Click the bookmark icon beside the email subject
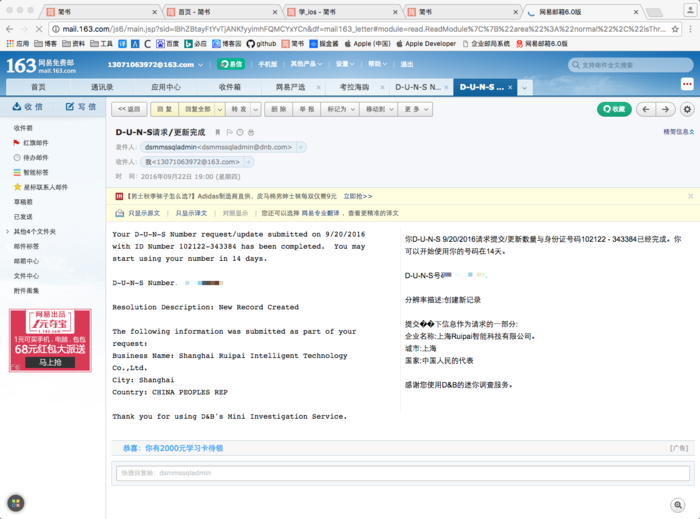The width and height of the screenshot is (700, 519). tap(218, 132)
